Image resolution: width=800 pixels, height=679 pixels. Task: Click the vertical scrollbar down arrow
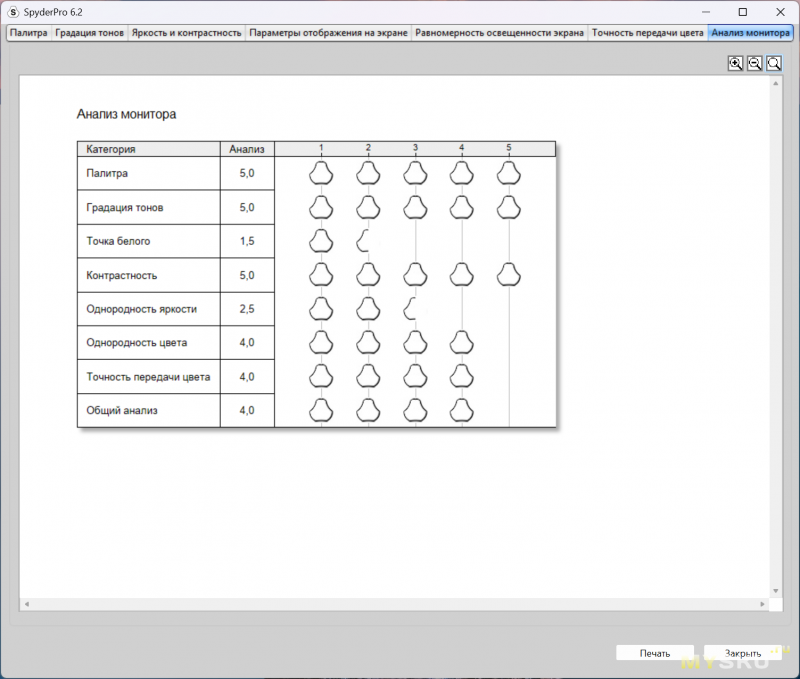coord(776,591)
